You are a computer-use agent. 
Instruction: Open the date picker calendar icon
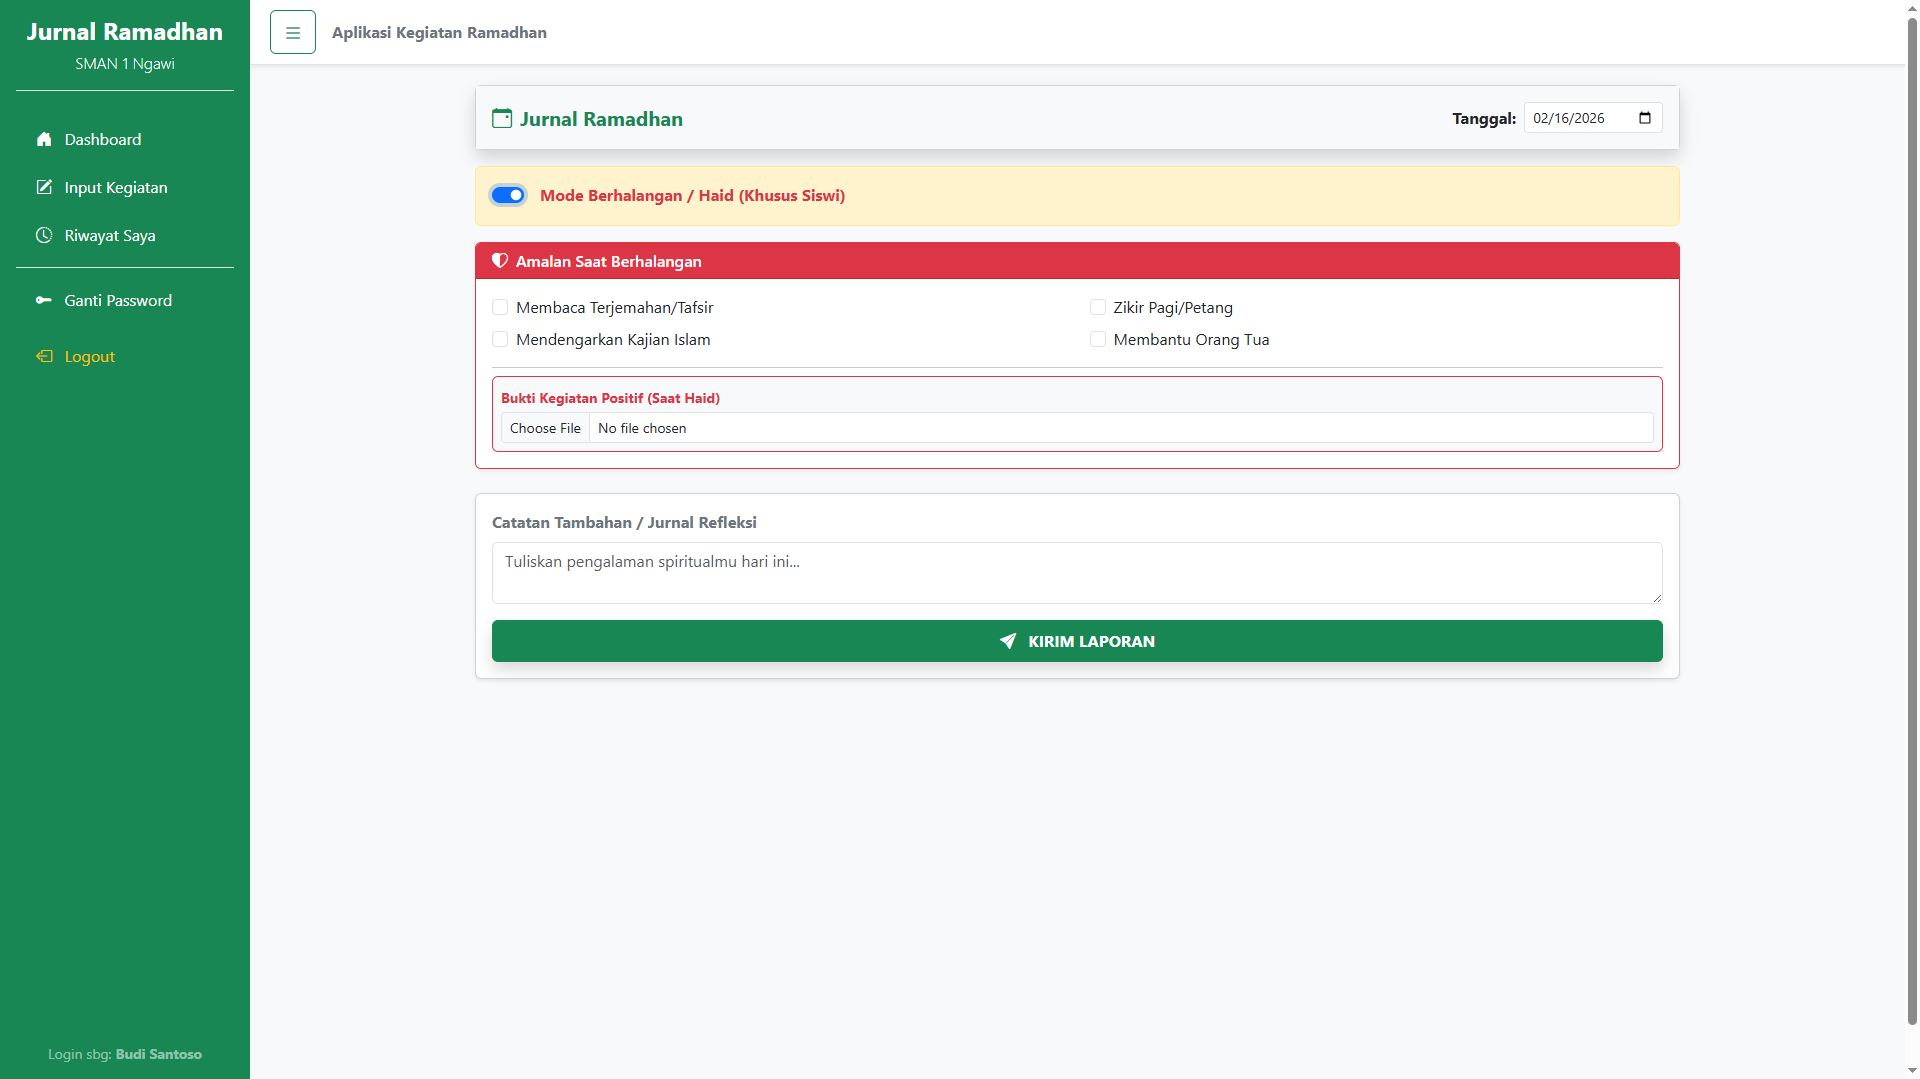(1645, 118)
